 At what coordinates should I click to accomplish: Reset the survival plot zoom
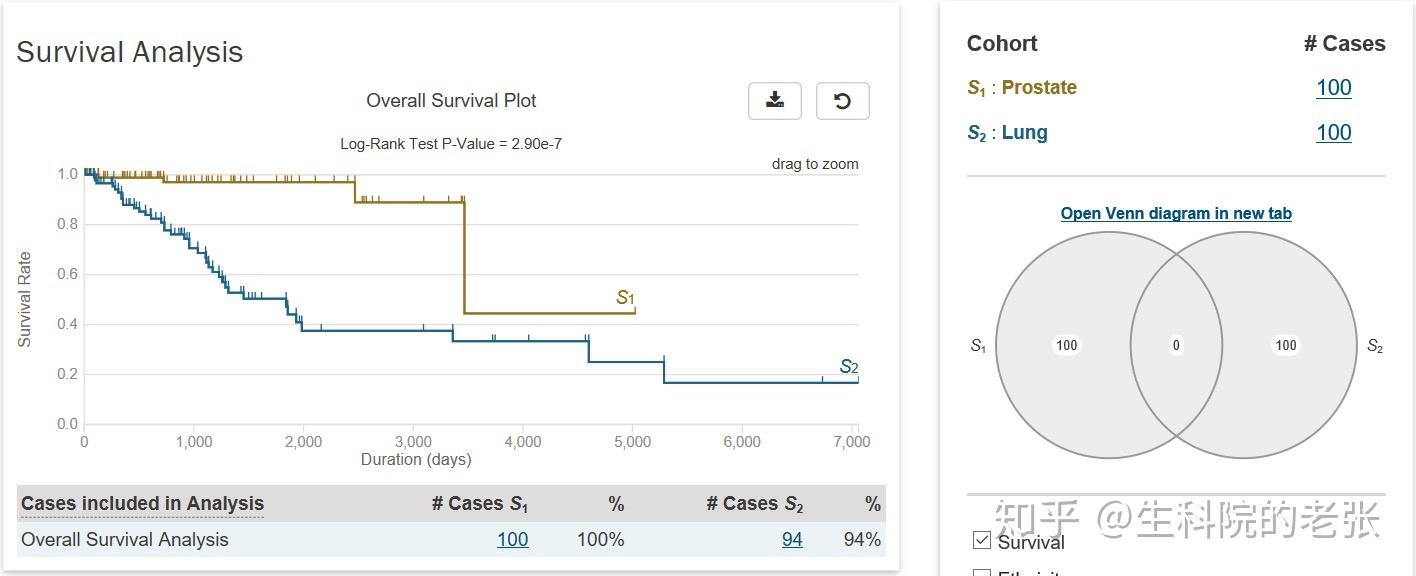pyautogui.click(x=842, y=100)
